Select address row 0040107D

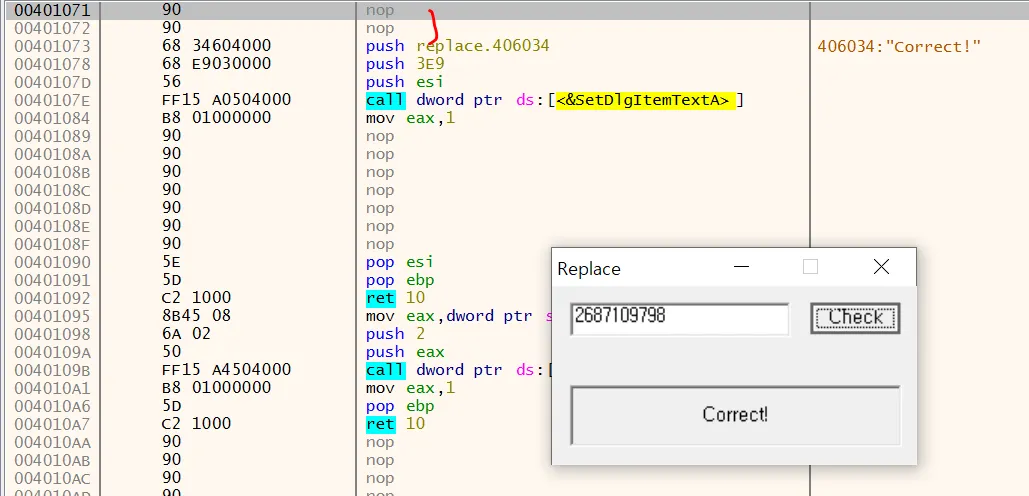coord(52,82)
